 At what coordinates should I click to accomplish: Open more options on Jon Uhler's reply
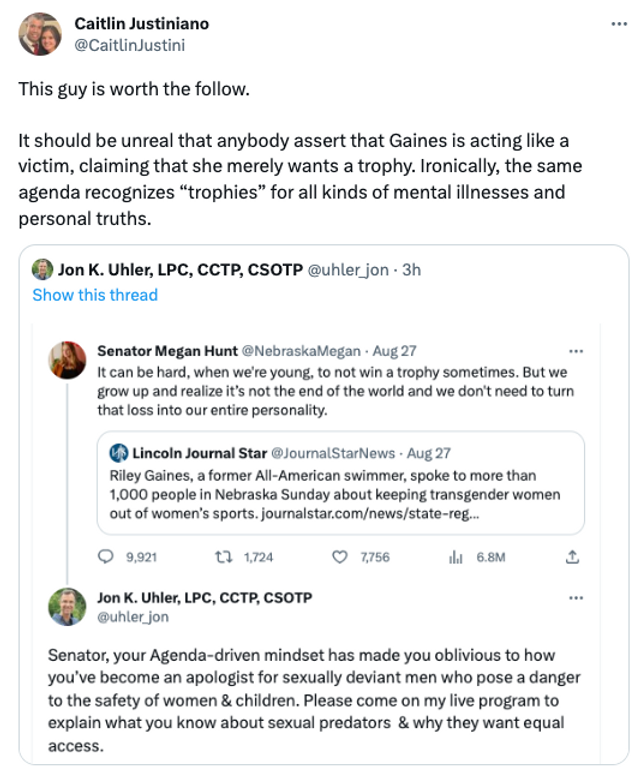pyautogui.click(x=575, y=598)
